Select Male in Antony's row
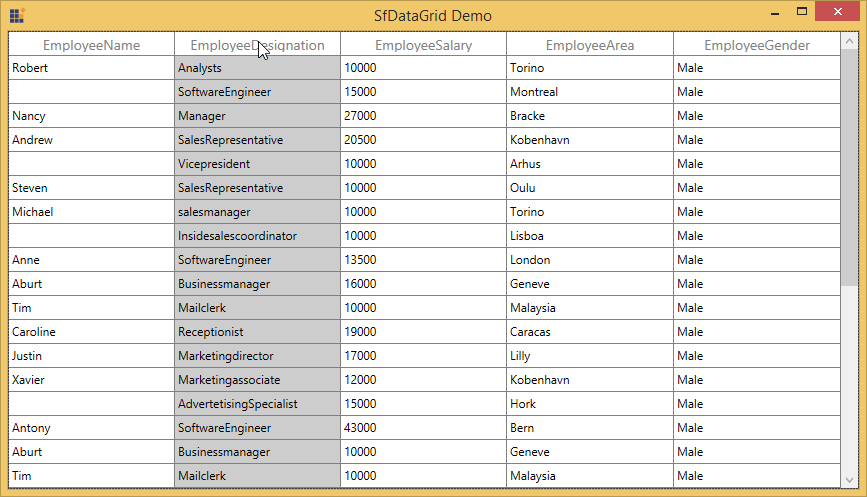This screenshot has width=867, height=497. tap(756, 428)
